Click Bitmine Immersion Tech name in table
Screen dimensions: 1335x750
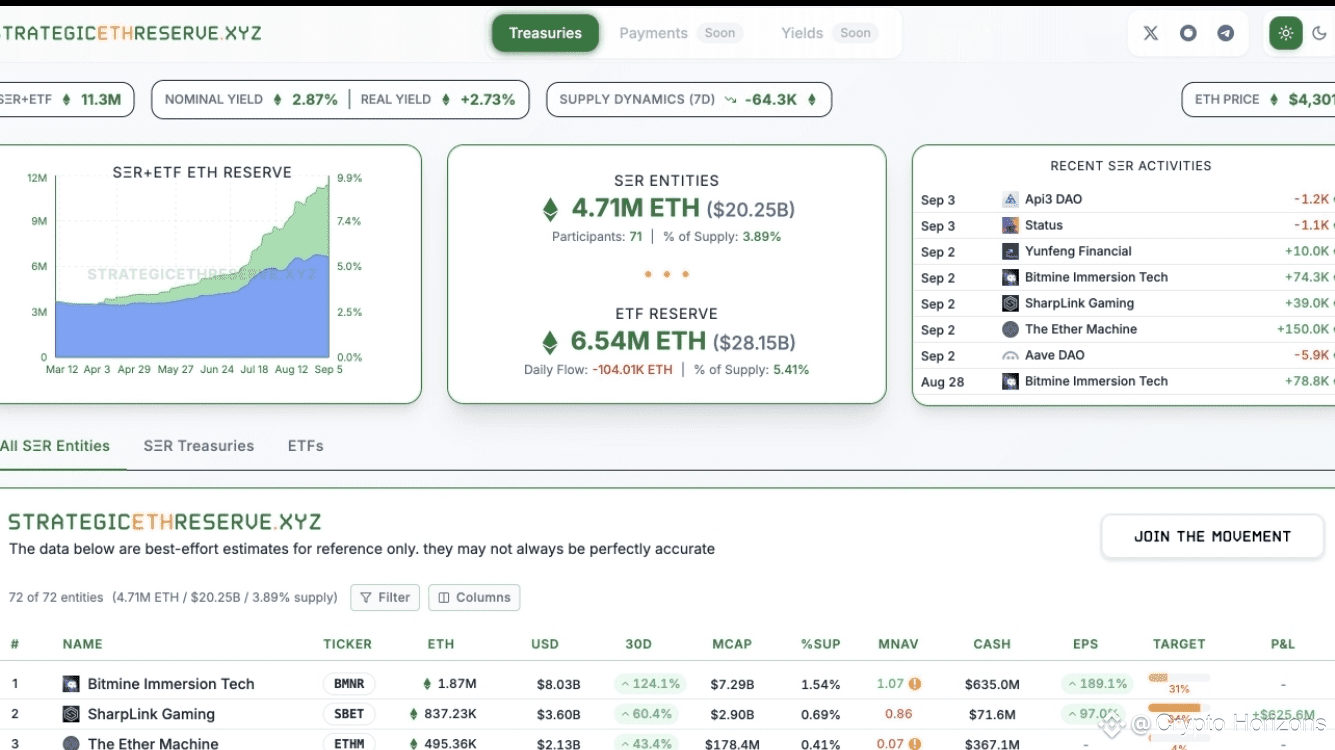point(171,684)
